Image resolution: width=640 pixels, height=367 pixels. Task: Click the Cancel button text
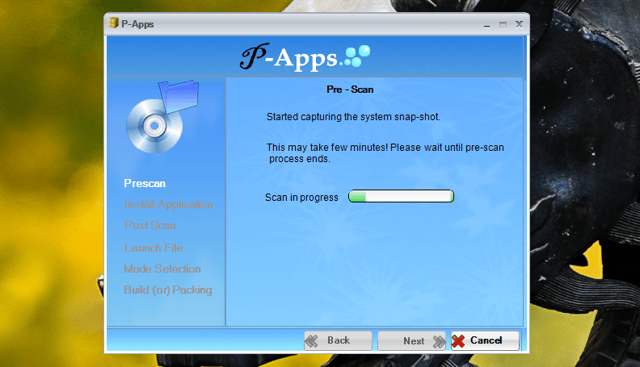(486, 340)
